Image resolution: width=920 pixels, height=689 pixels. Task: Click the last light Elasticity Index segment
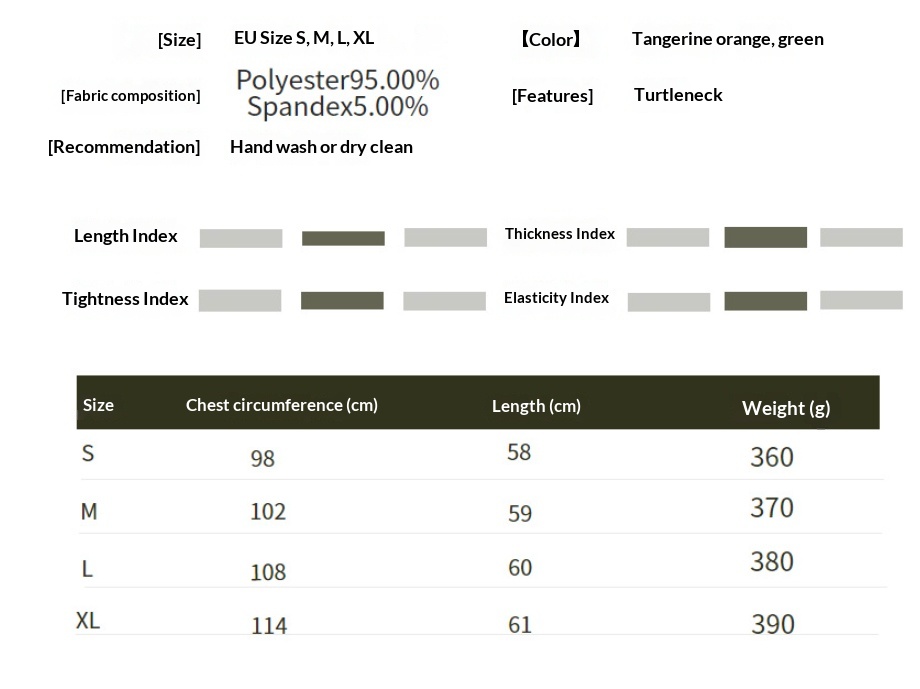[x=861, y=300]
